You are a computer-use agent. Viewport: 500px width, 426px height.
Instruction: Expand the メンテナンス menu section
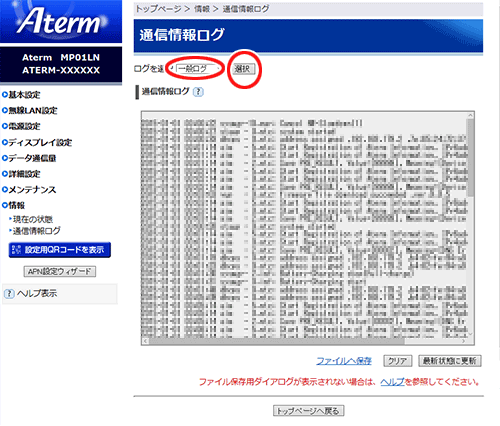[x=32, y=190]
